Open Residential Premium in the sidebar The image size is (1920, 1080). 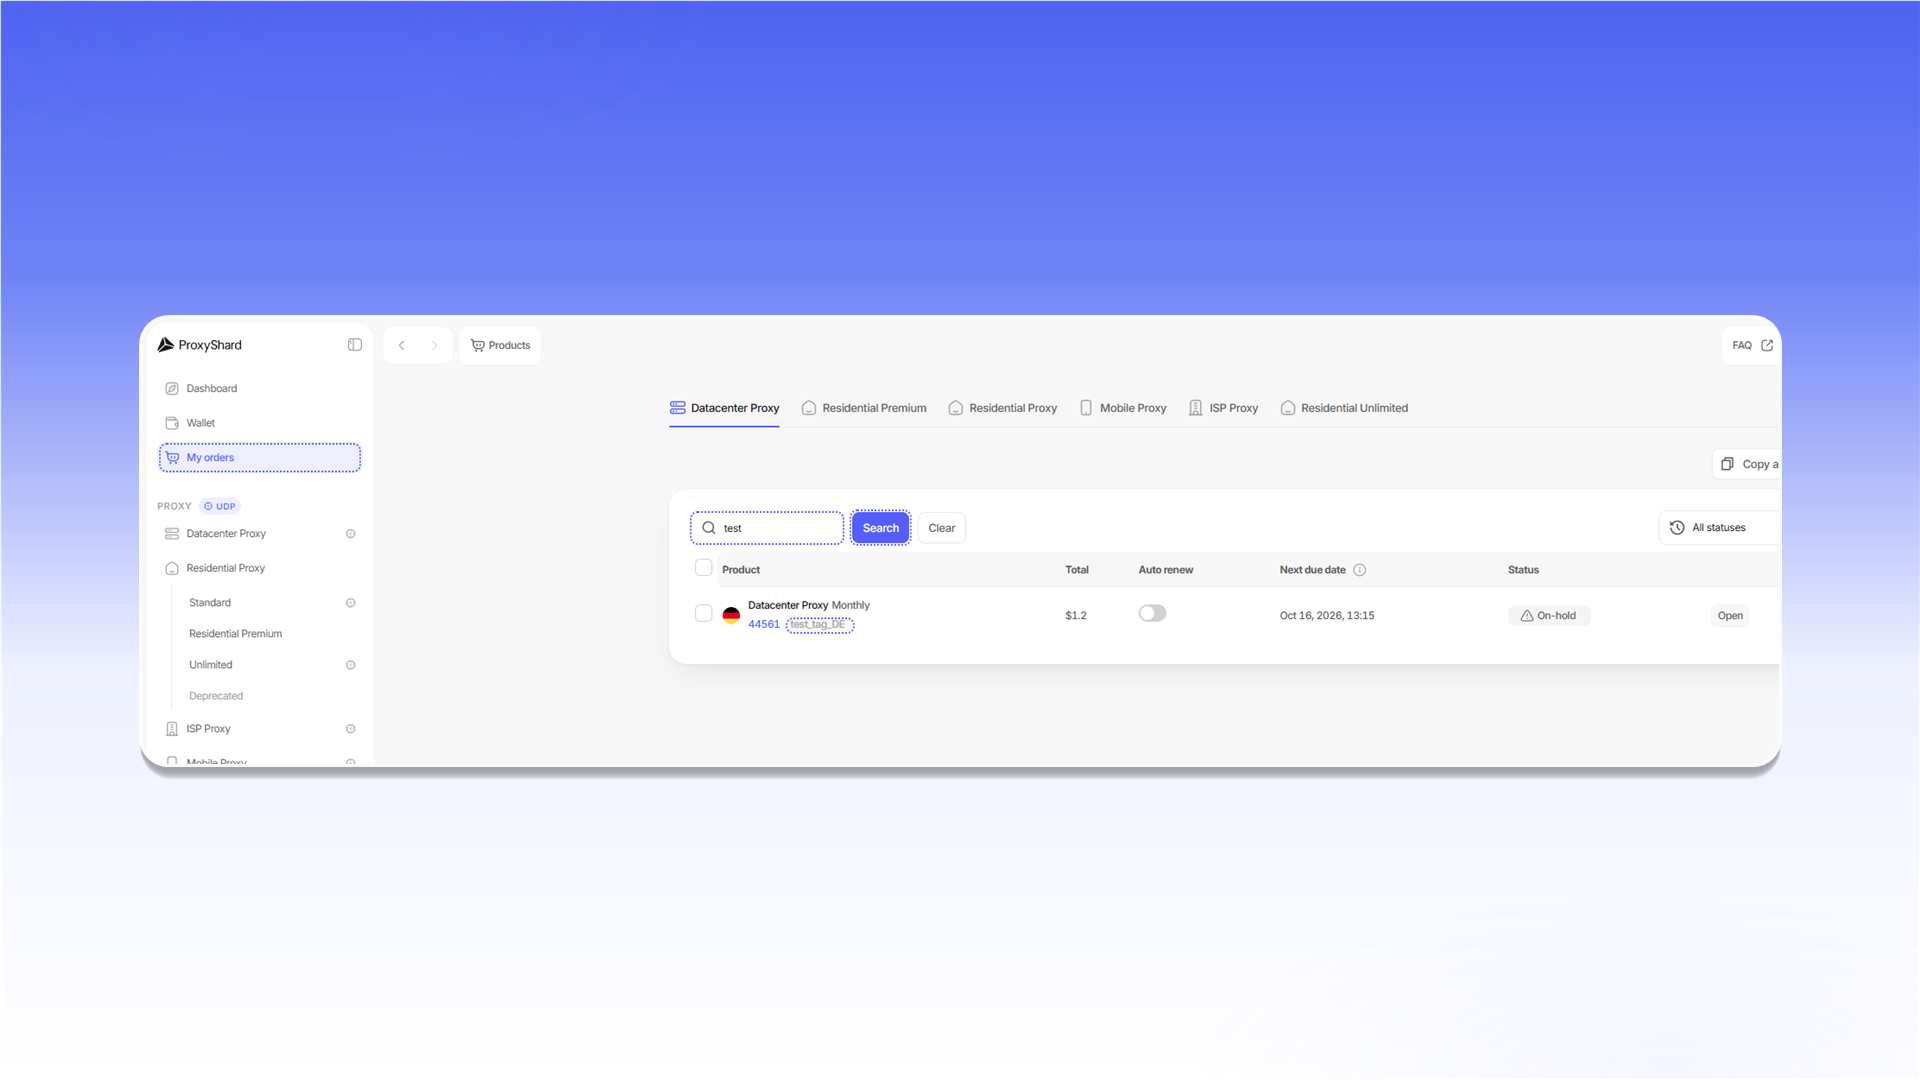coord(236,634)
